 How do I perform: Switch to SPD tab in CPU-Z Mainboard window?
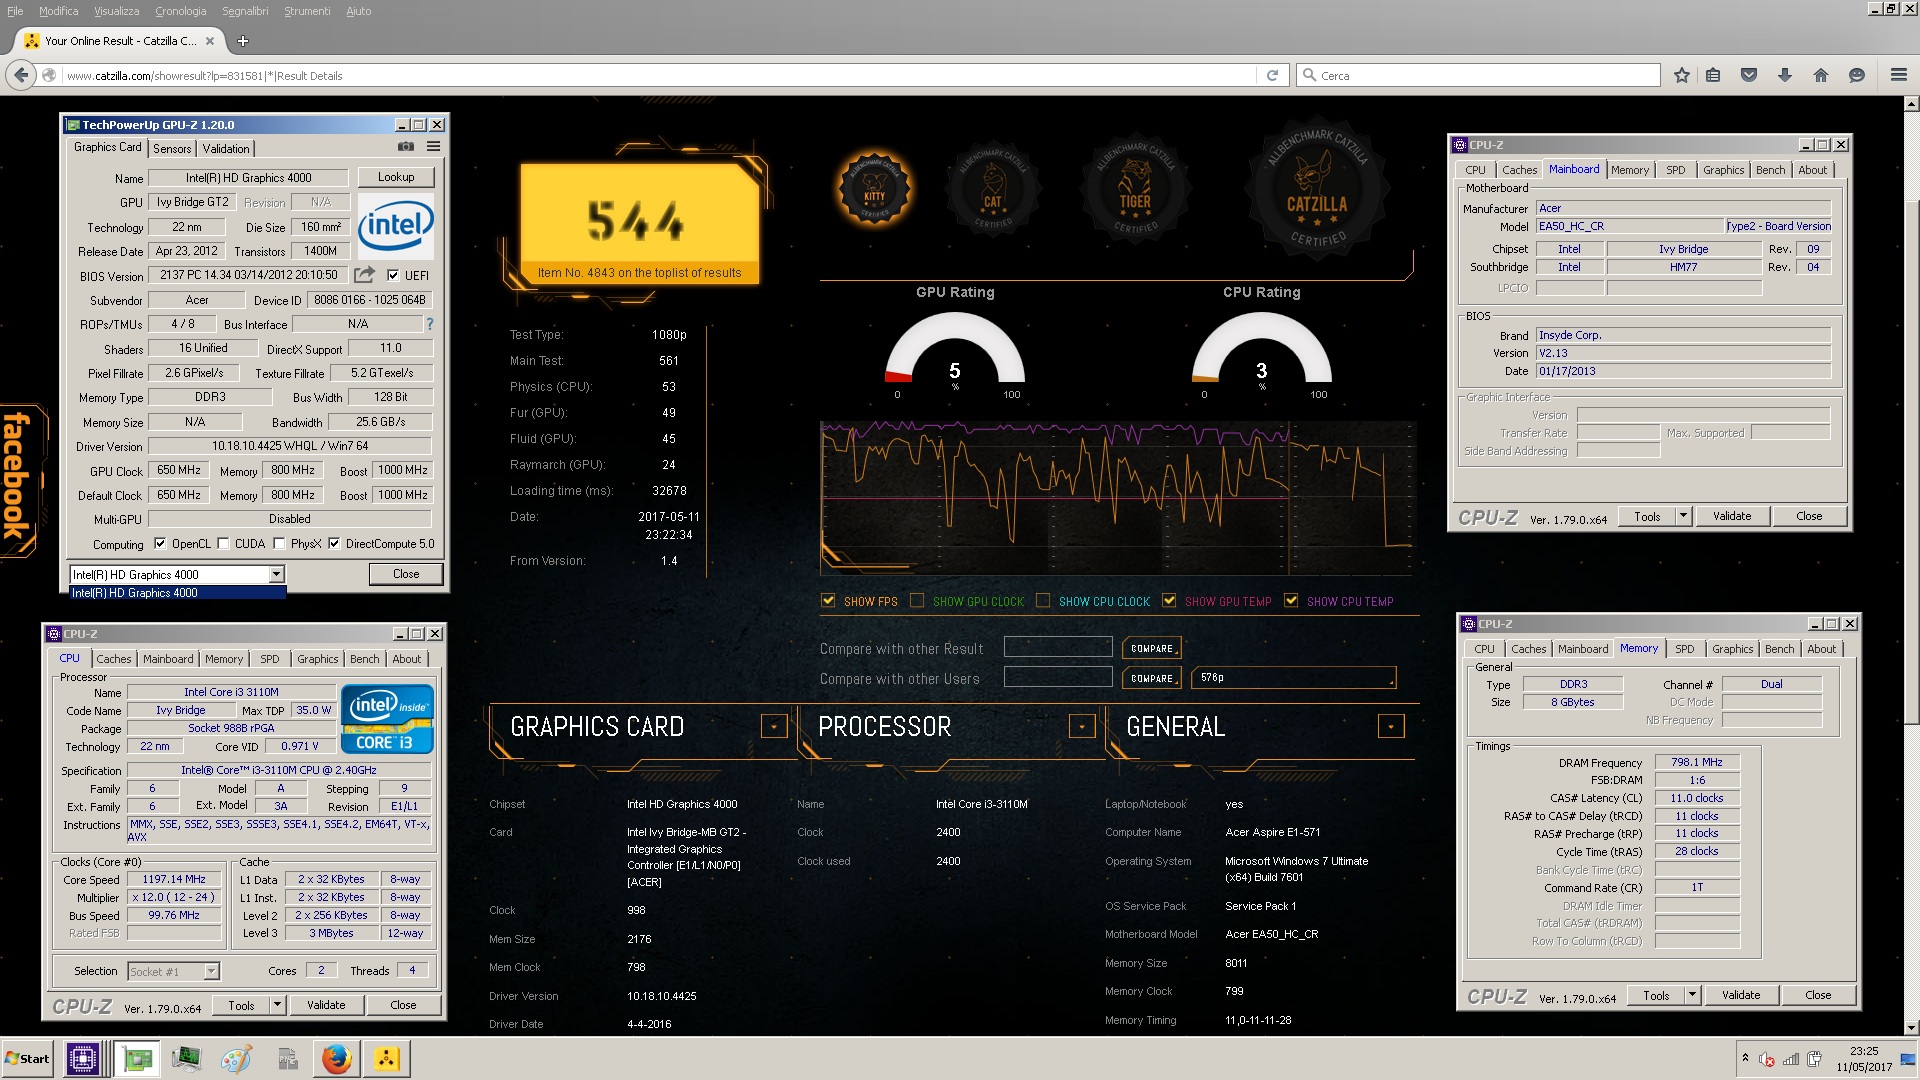click(x=1676, y=170)
